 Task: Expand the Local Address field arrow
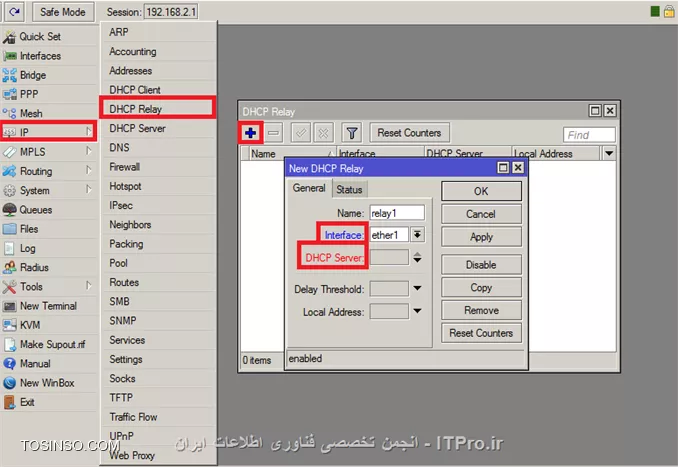(x=417, y=310)
